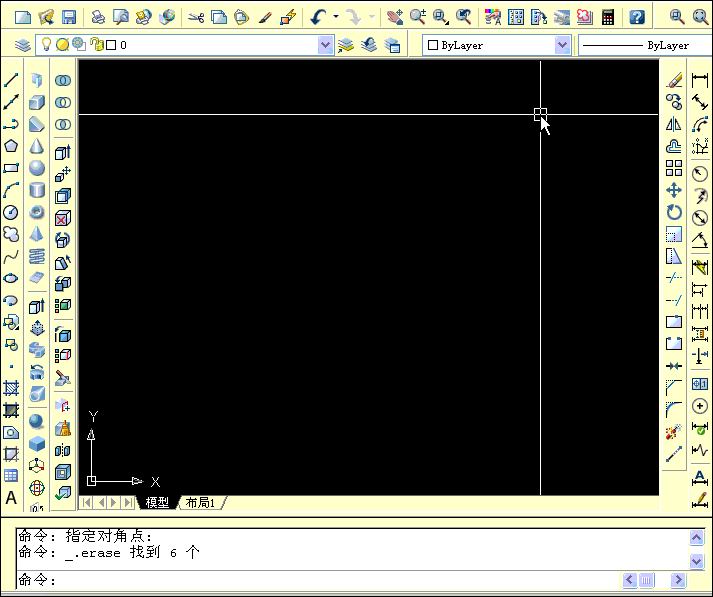Click the Save diskette icon

[x=69, y=17]
